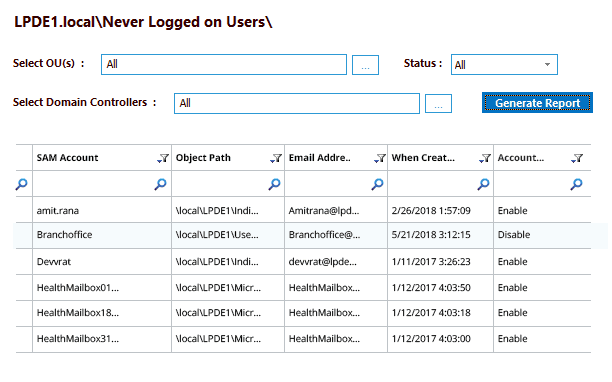Viewport: 612px width, 382px height.
Task: Sort by SAM Account column header
Action: (x=68, y=158)
